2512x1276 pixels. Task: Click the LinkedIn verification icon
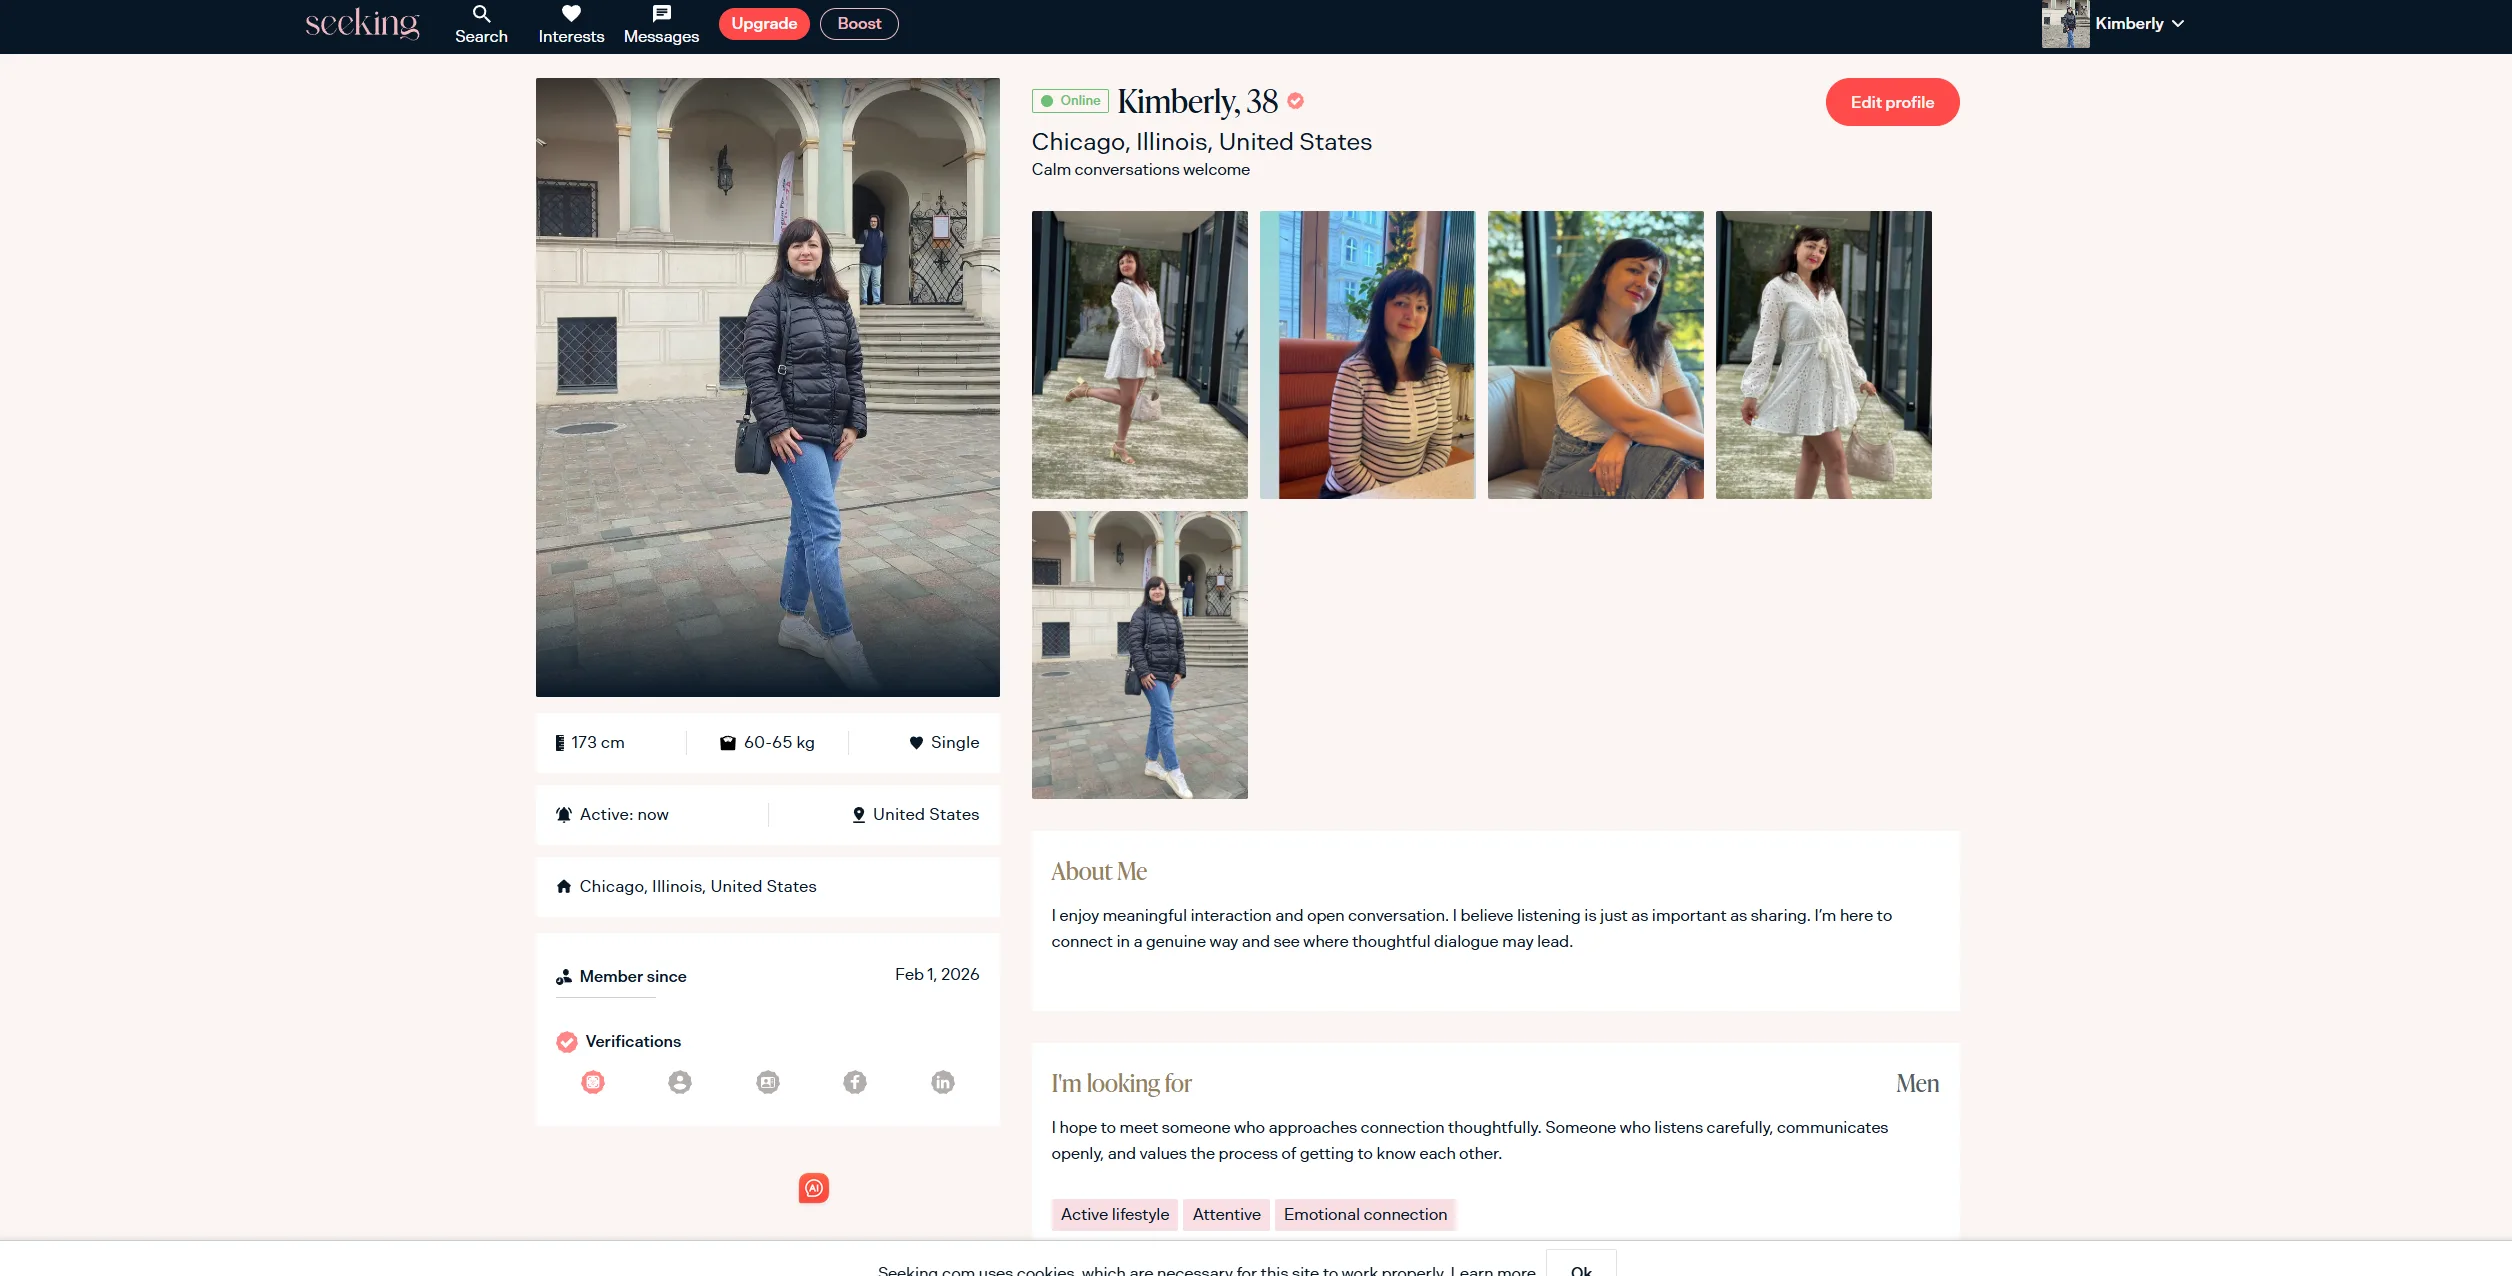[x=943, y=1082]
